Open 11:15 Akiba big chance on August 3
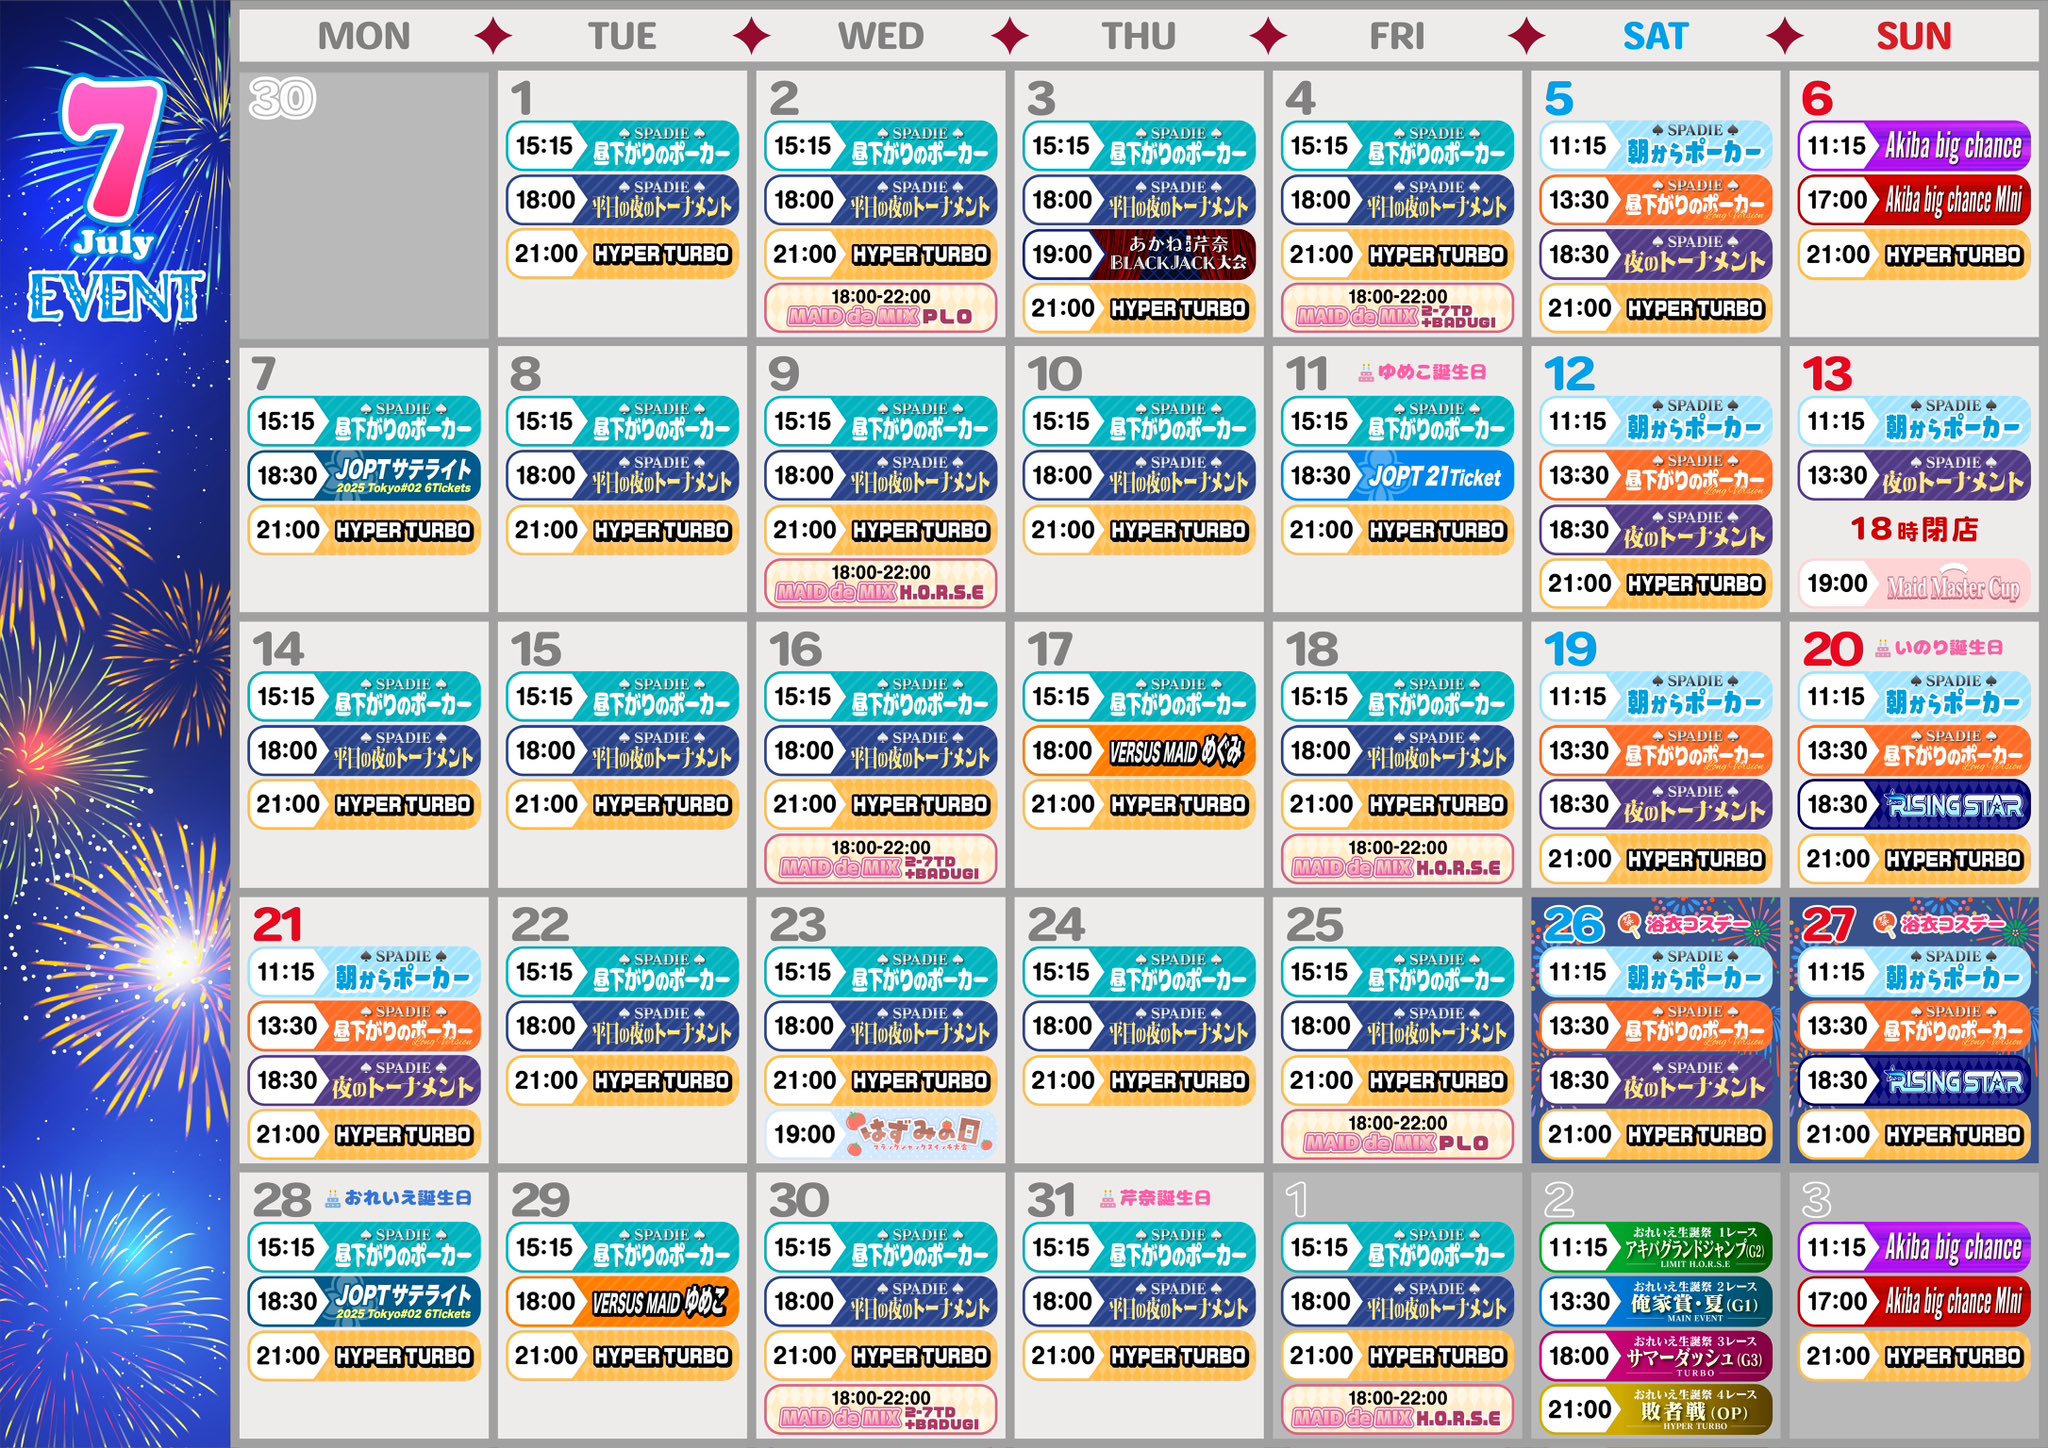This screenshot has width=2048, height=1448. 1914,1248
